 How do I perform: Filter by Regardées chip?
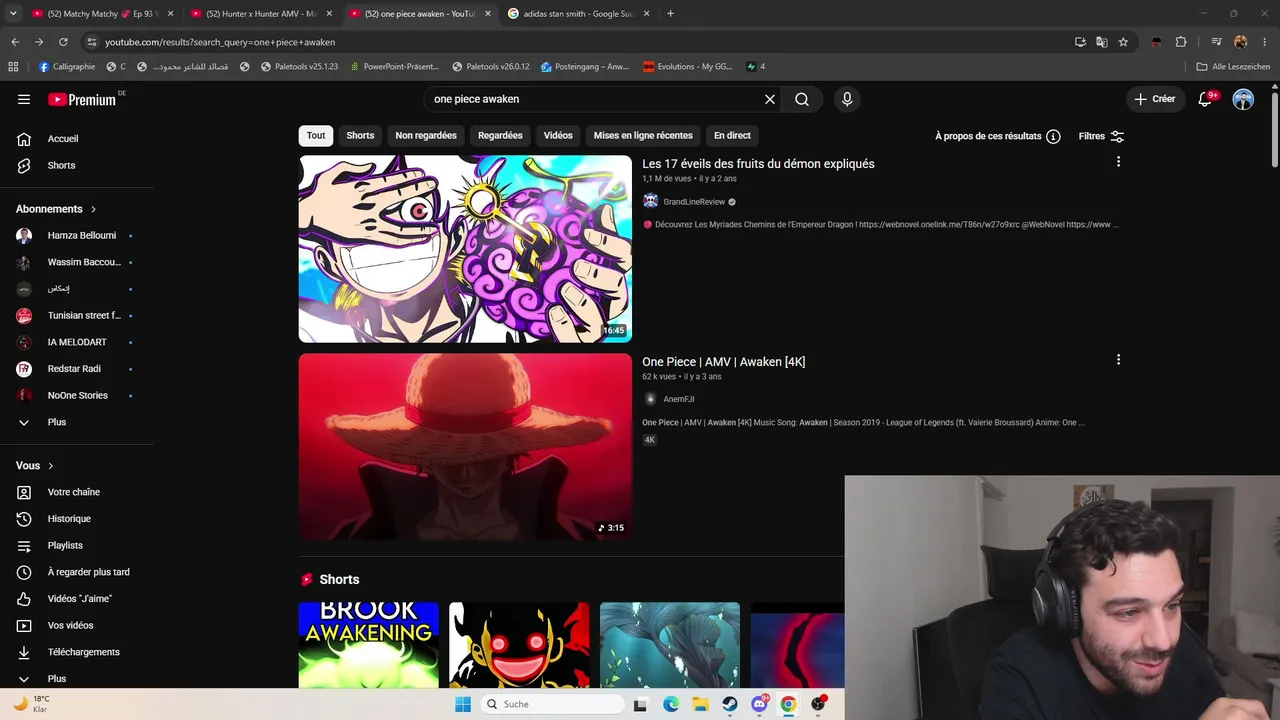[x=500, y=136]
